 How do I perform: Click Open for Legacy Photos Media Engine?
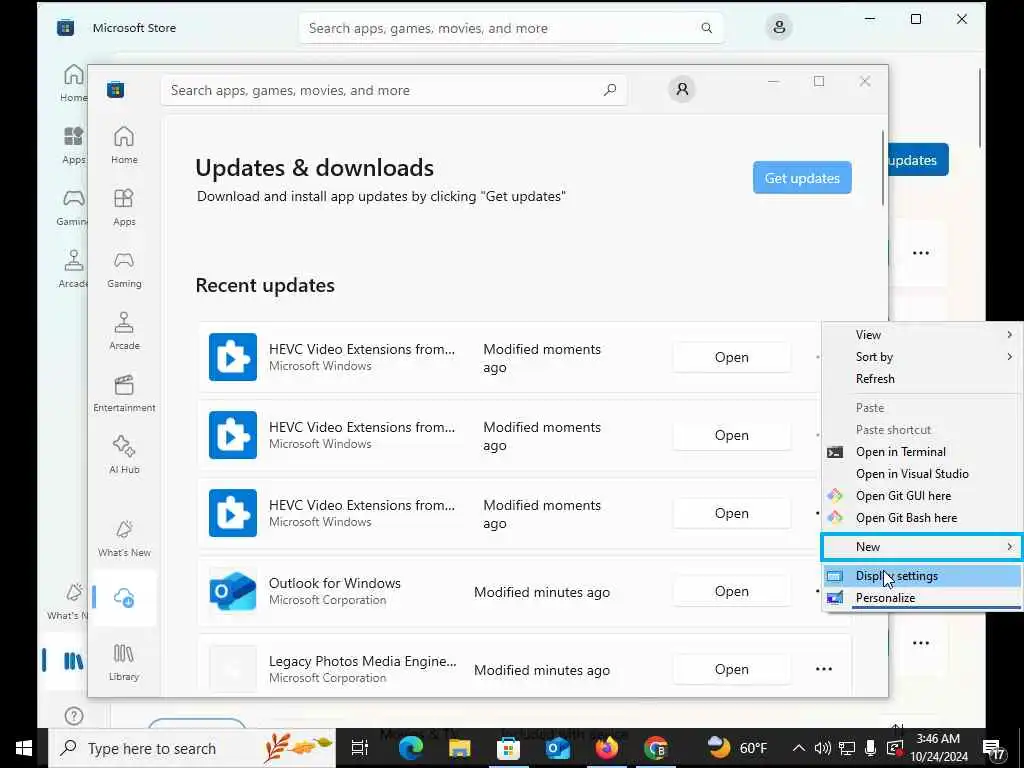731,669
